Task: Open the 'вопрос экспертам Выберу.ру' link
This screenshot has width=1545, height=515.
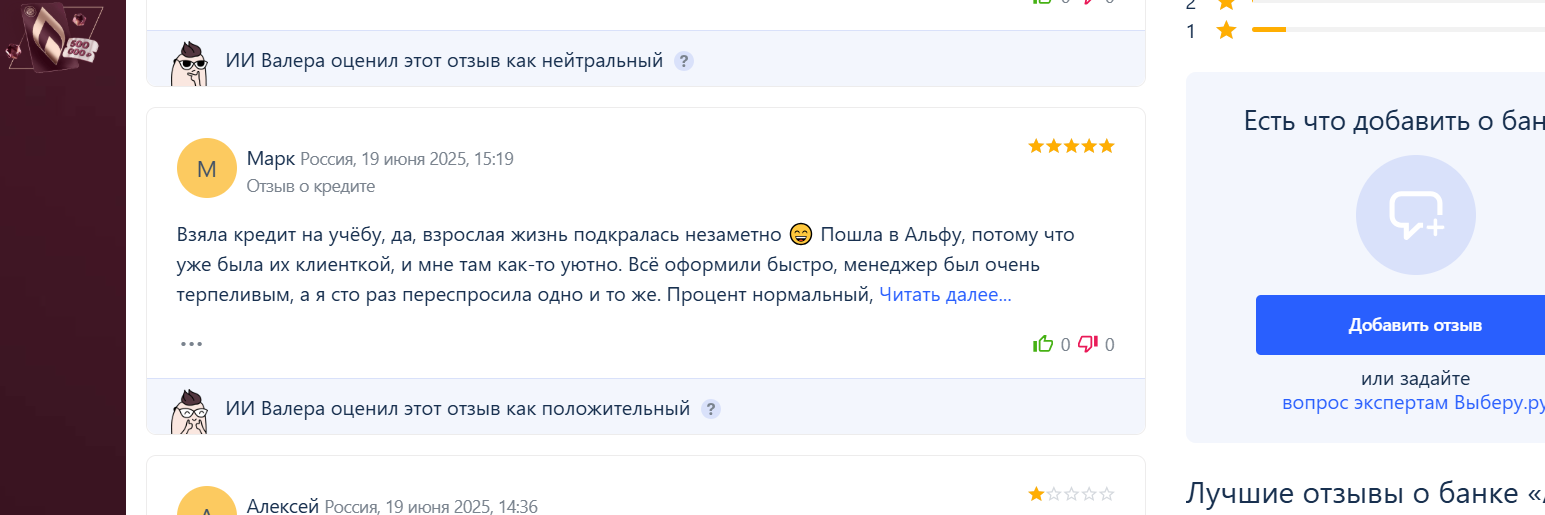Action: (x=1413, y=403)
